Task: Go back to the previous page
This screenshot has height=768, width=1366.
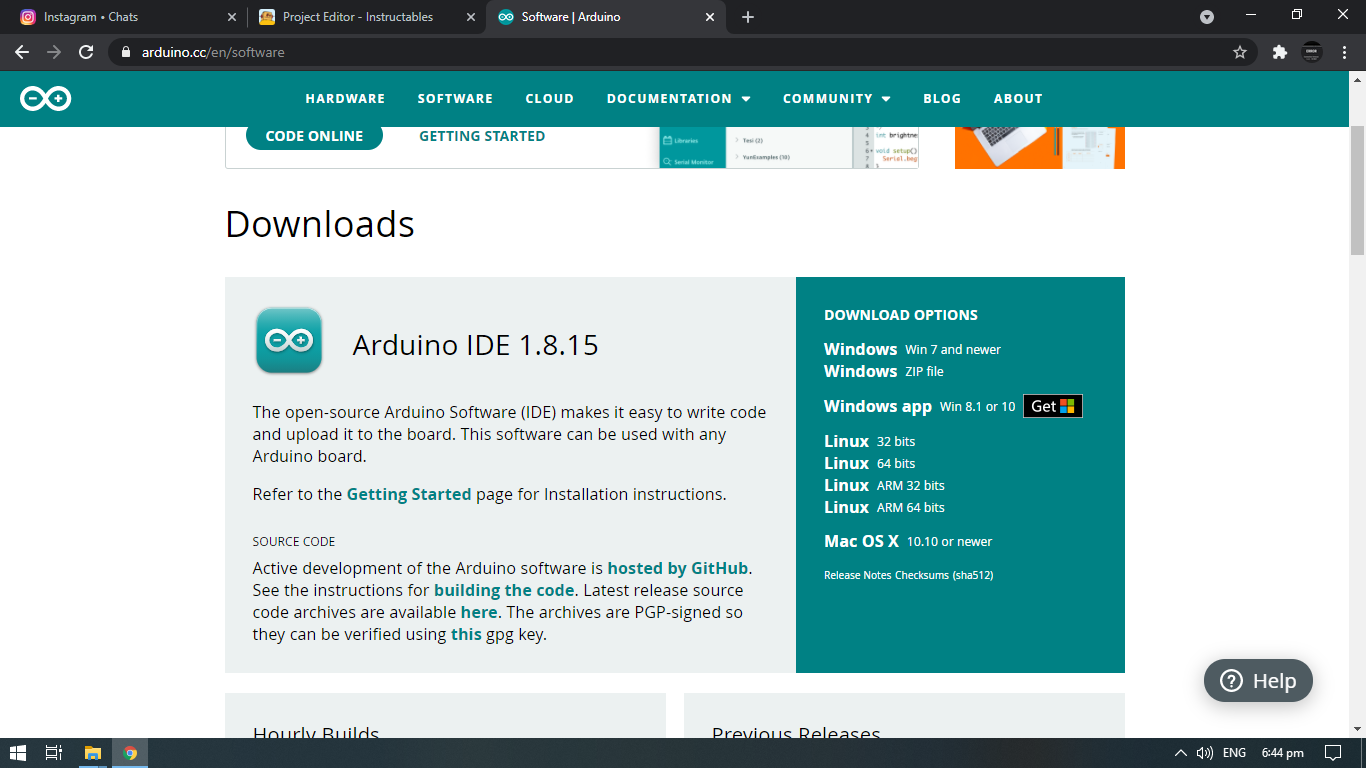Action: click(22, 52)
